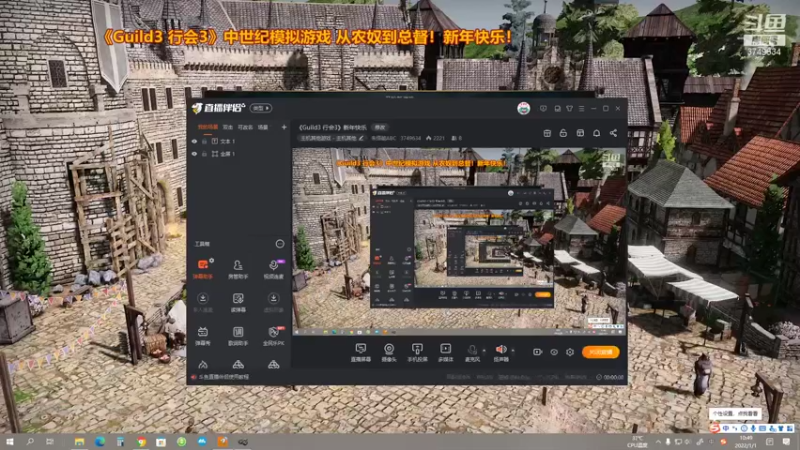The width and height of the screenshot is (800, 450).
Task: Click the notification bell in room header
Action: (x=596, y=133)
